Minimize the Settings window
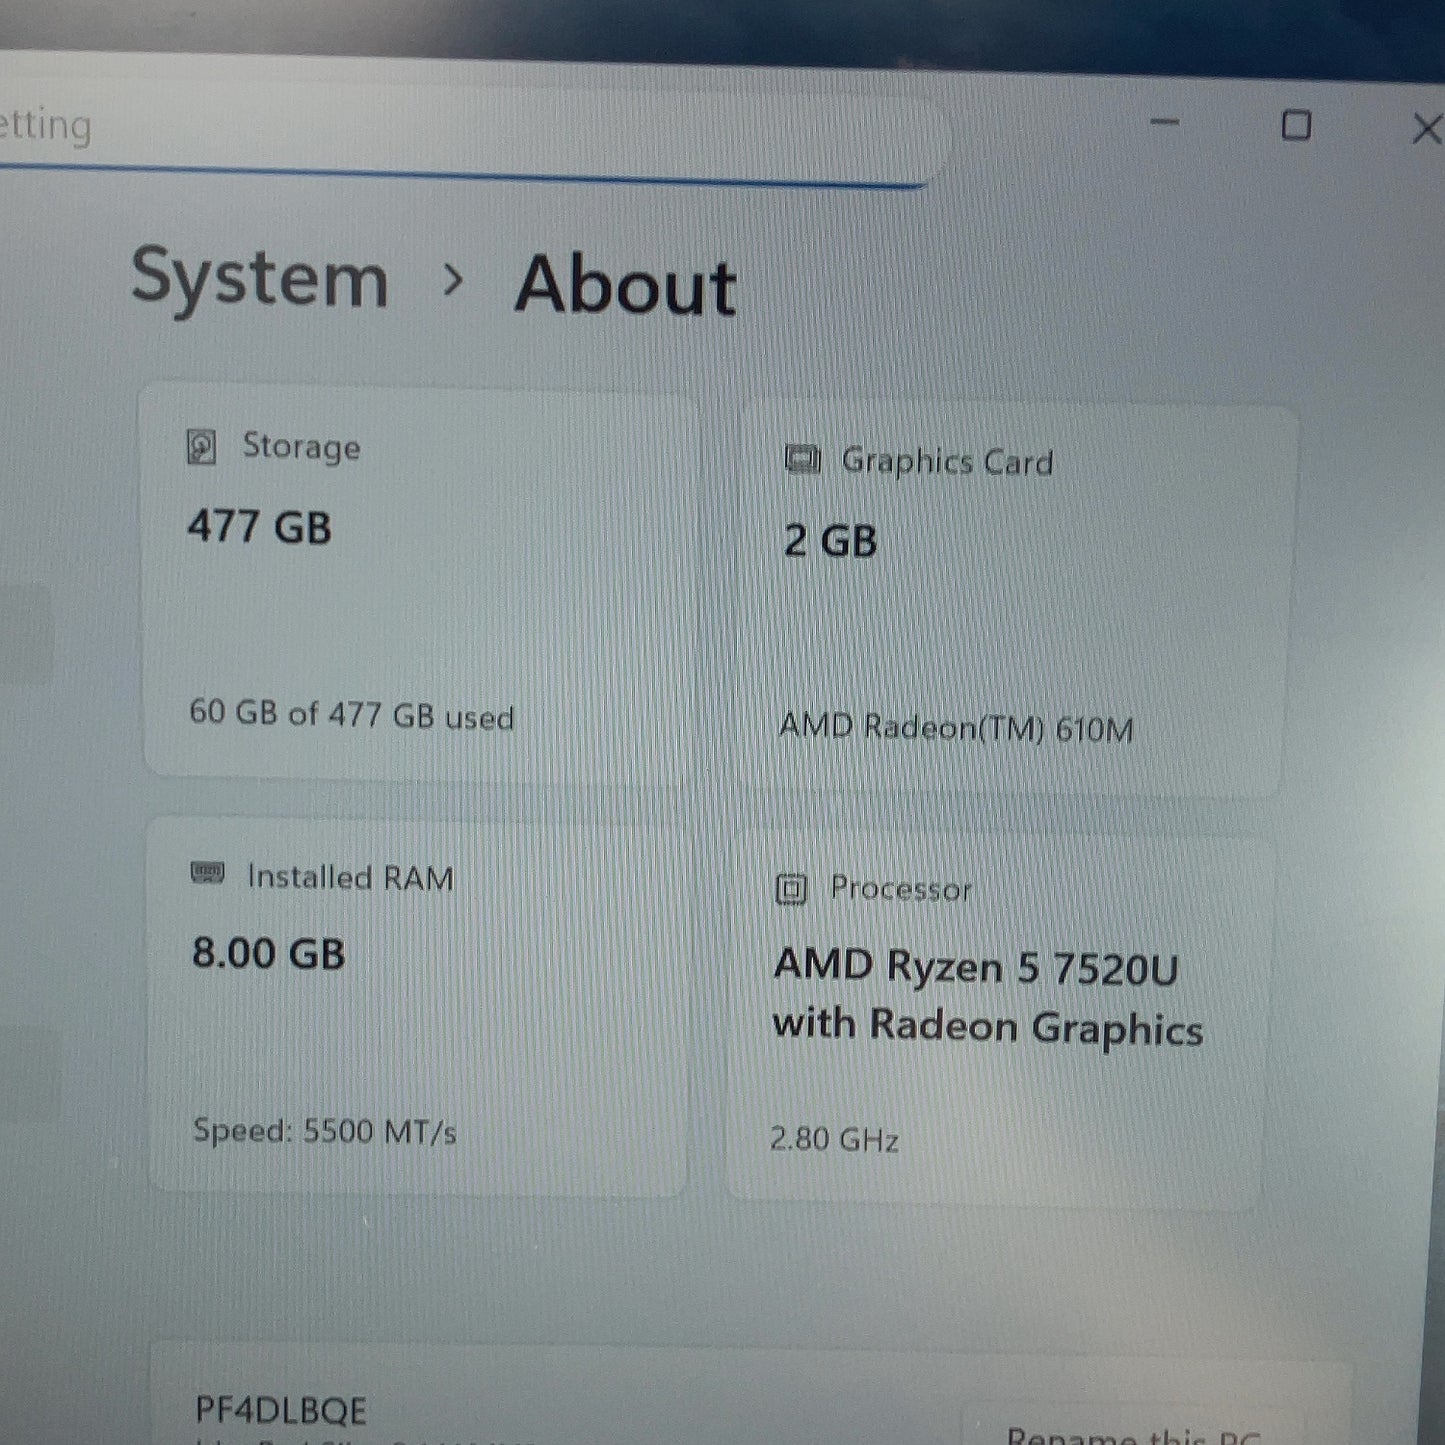The image size is (1445, 1445). coord(1165,122)
